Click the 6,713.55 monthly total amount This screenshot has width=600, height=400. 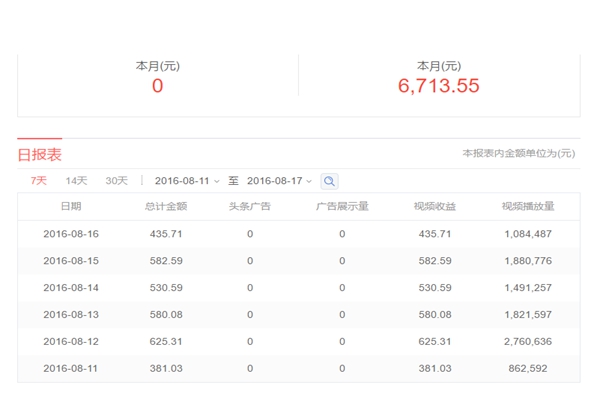pyautogui.click(x=439, y=87)
